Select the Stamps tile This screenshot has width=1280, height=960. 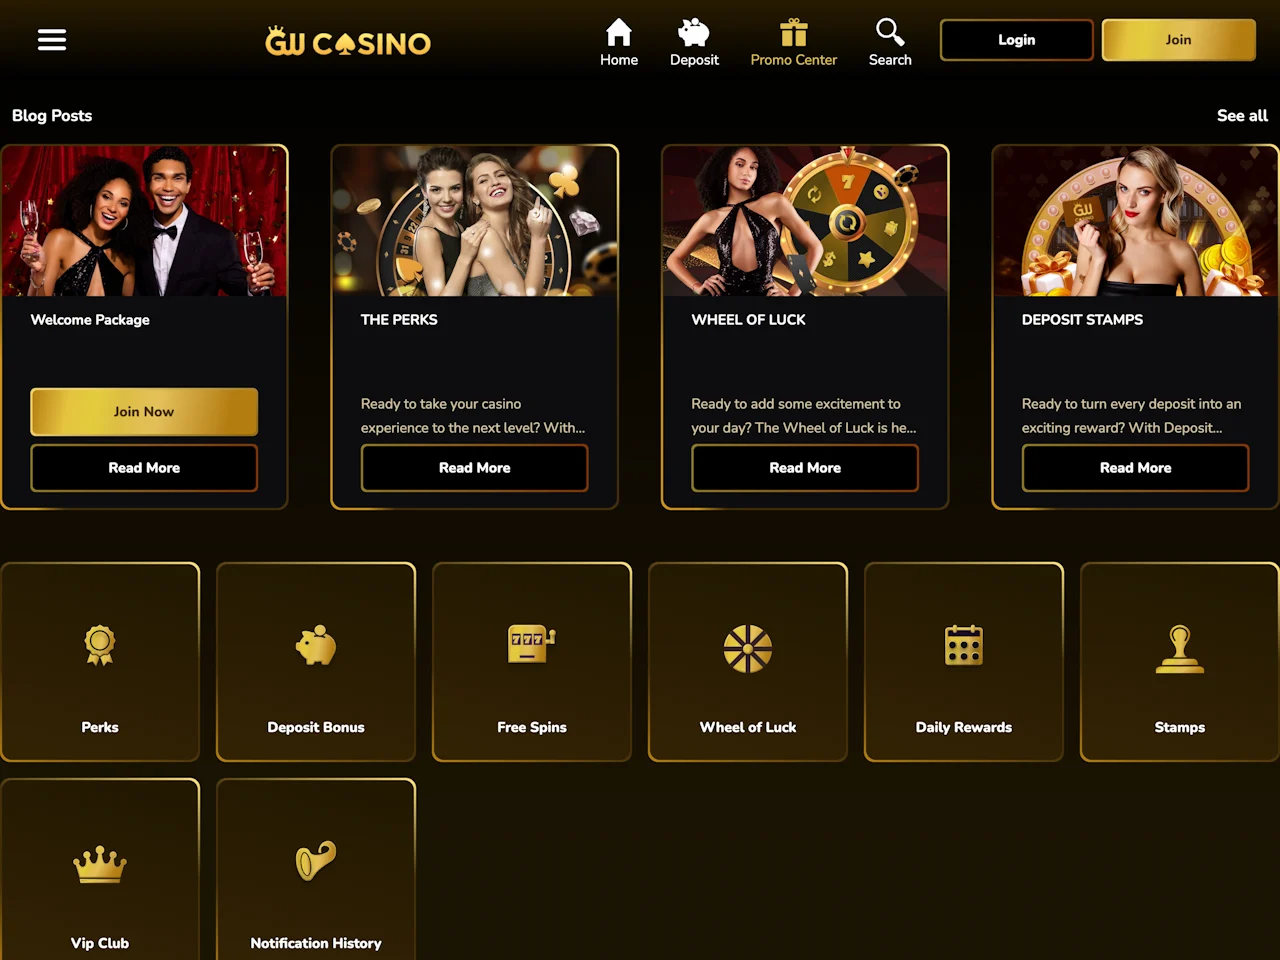pyautogui.click(x=1180, y=662)
